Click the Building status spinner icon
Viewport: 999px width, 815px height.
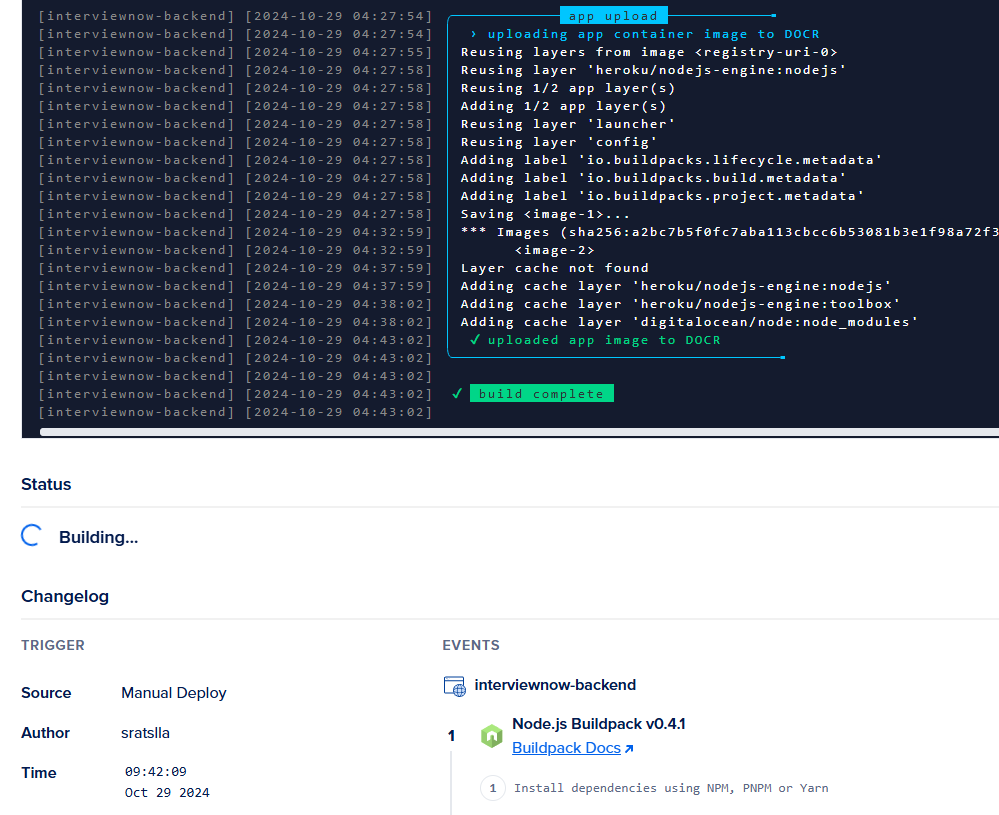click(32, 536)
